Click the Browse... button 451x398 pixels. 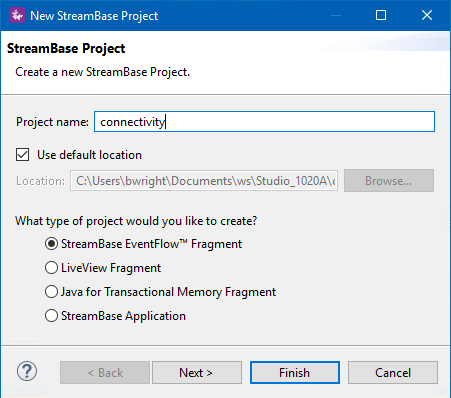click(x=389, y=181)
